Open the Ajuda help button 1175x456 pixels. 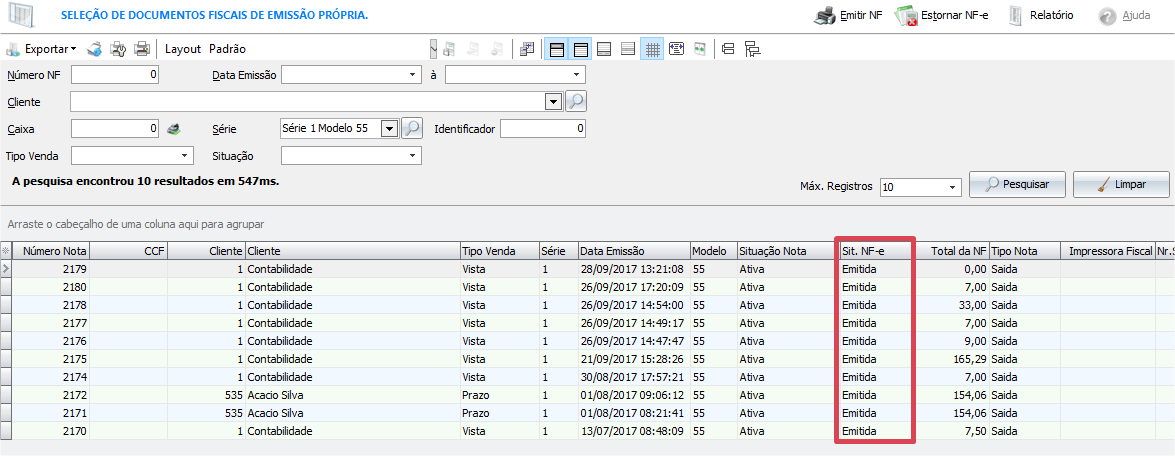[x=1124, y=16]
